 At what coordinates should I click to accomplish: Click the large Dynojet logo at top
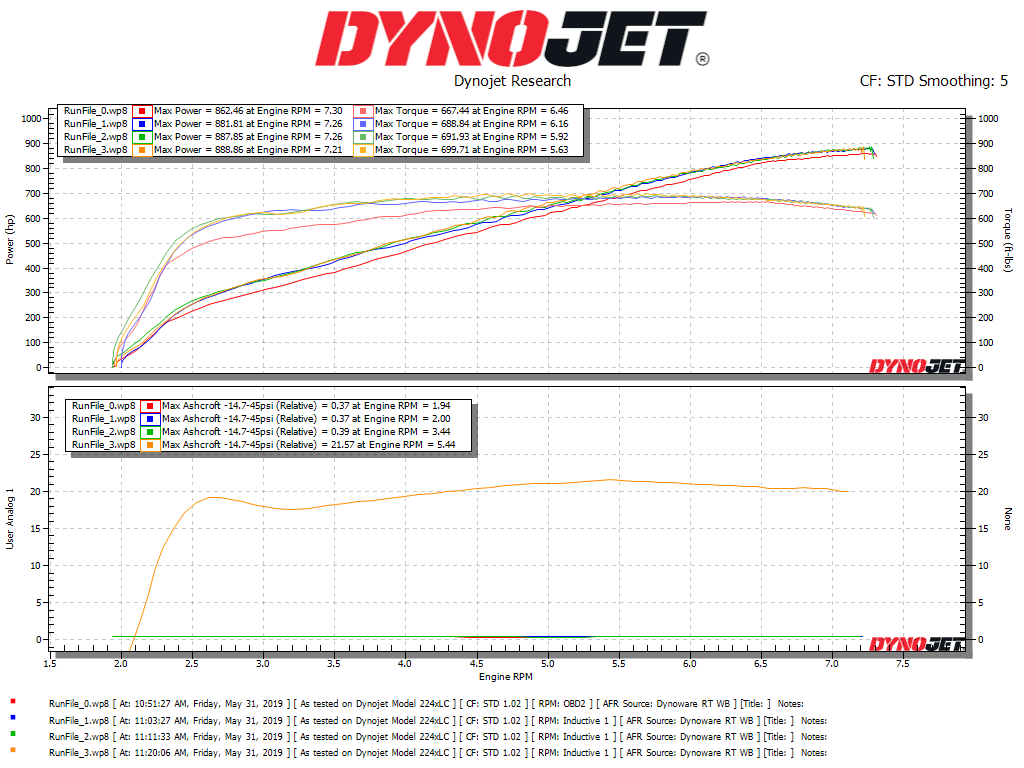click(x=512, y=38)
